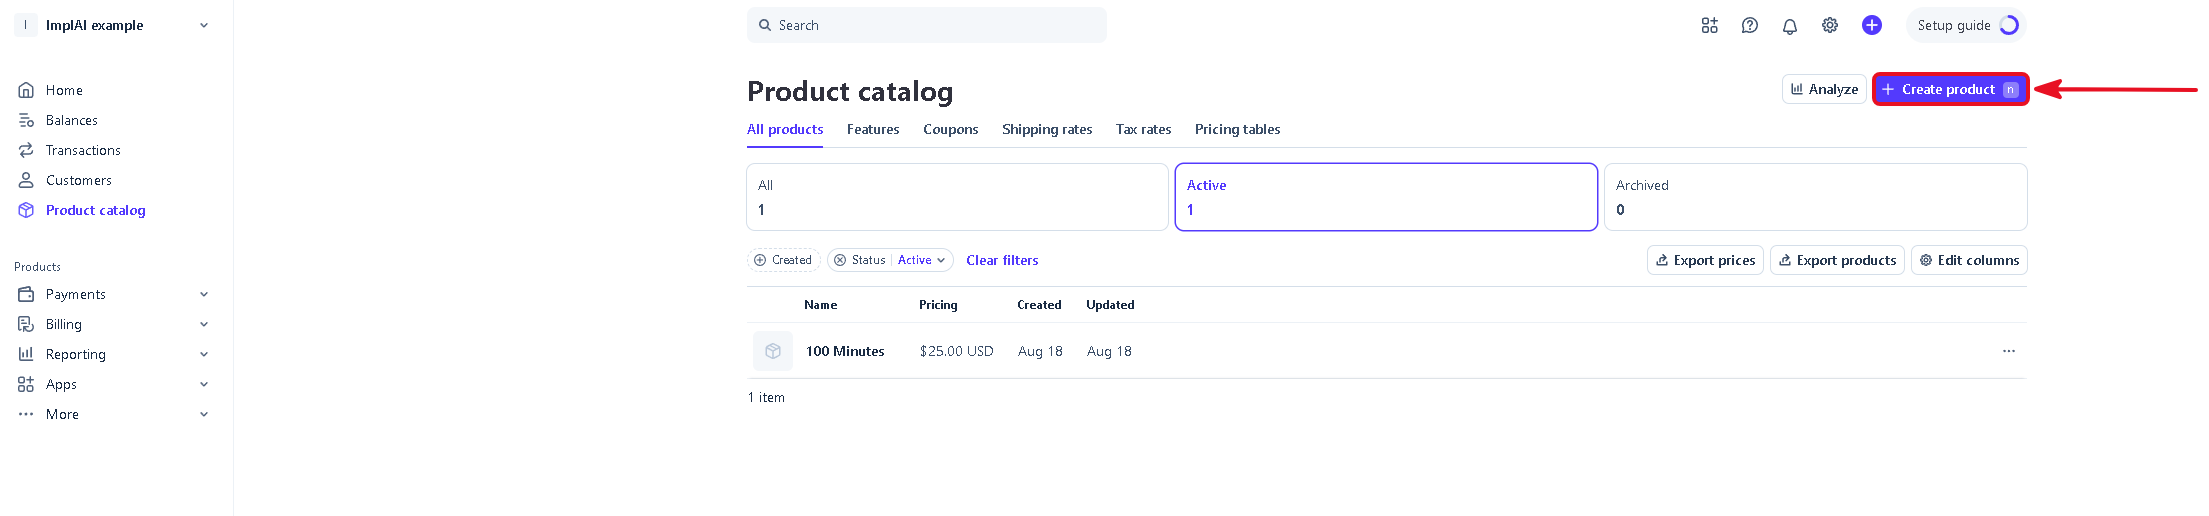Go to Transactions in sidebar
2209x516 pixels.
click(x=83, y=150)
